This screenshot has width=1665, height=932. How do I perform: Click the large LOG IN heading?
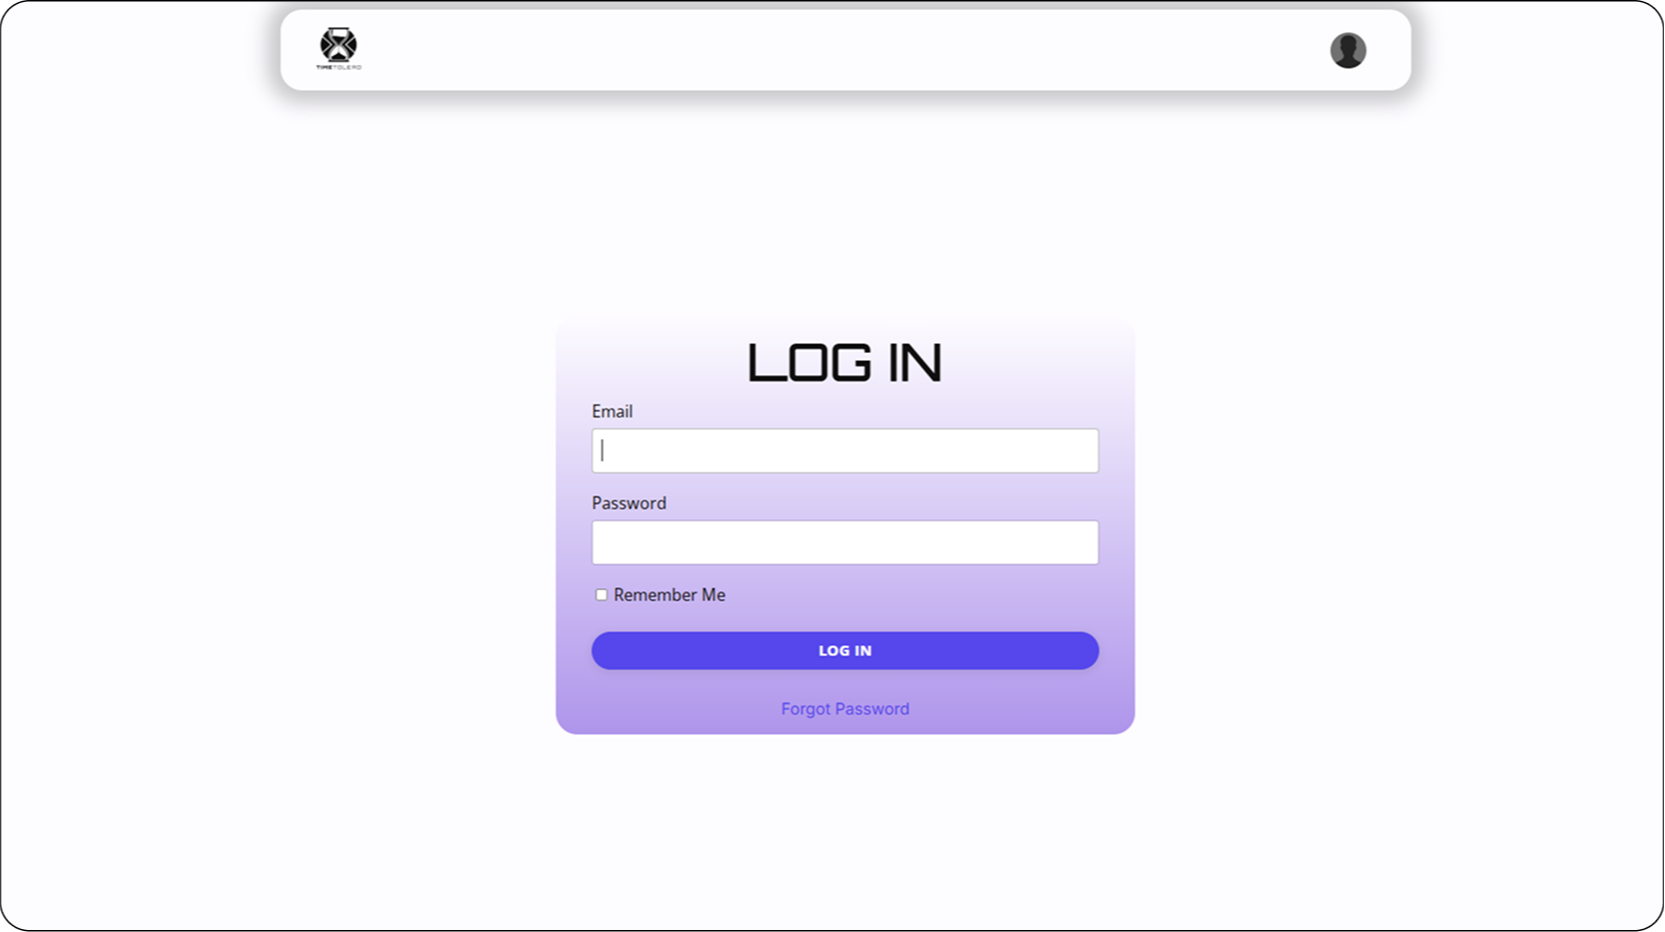click(845, 362)
